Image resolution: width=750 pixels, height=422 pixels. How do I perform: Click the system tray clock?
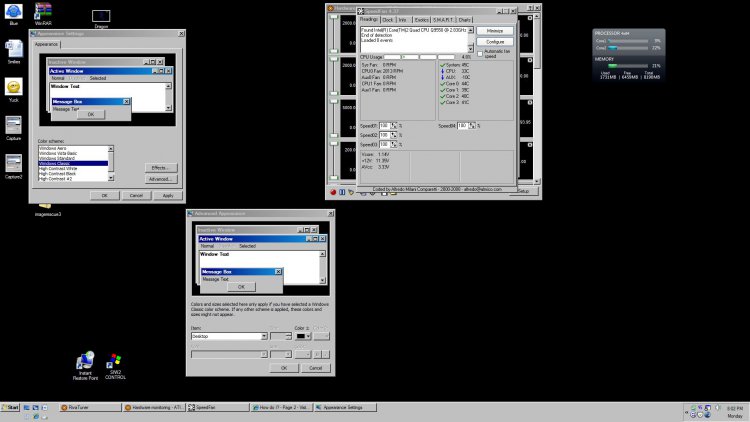(735, 409)
